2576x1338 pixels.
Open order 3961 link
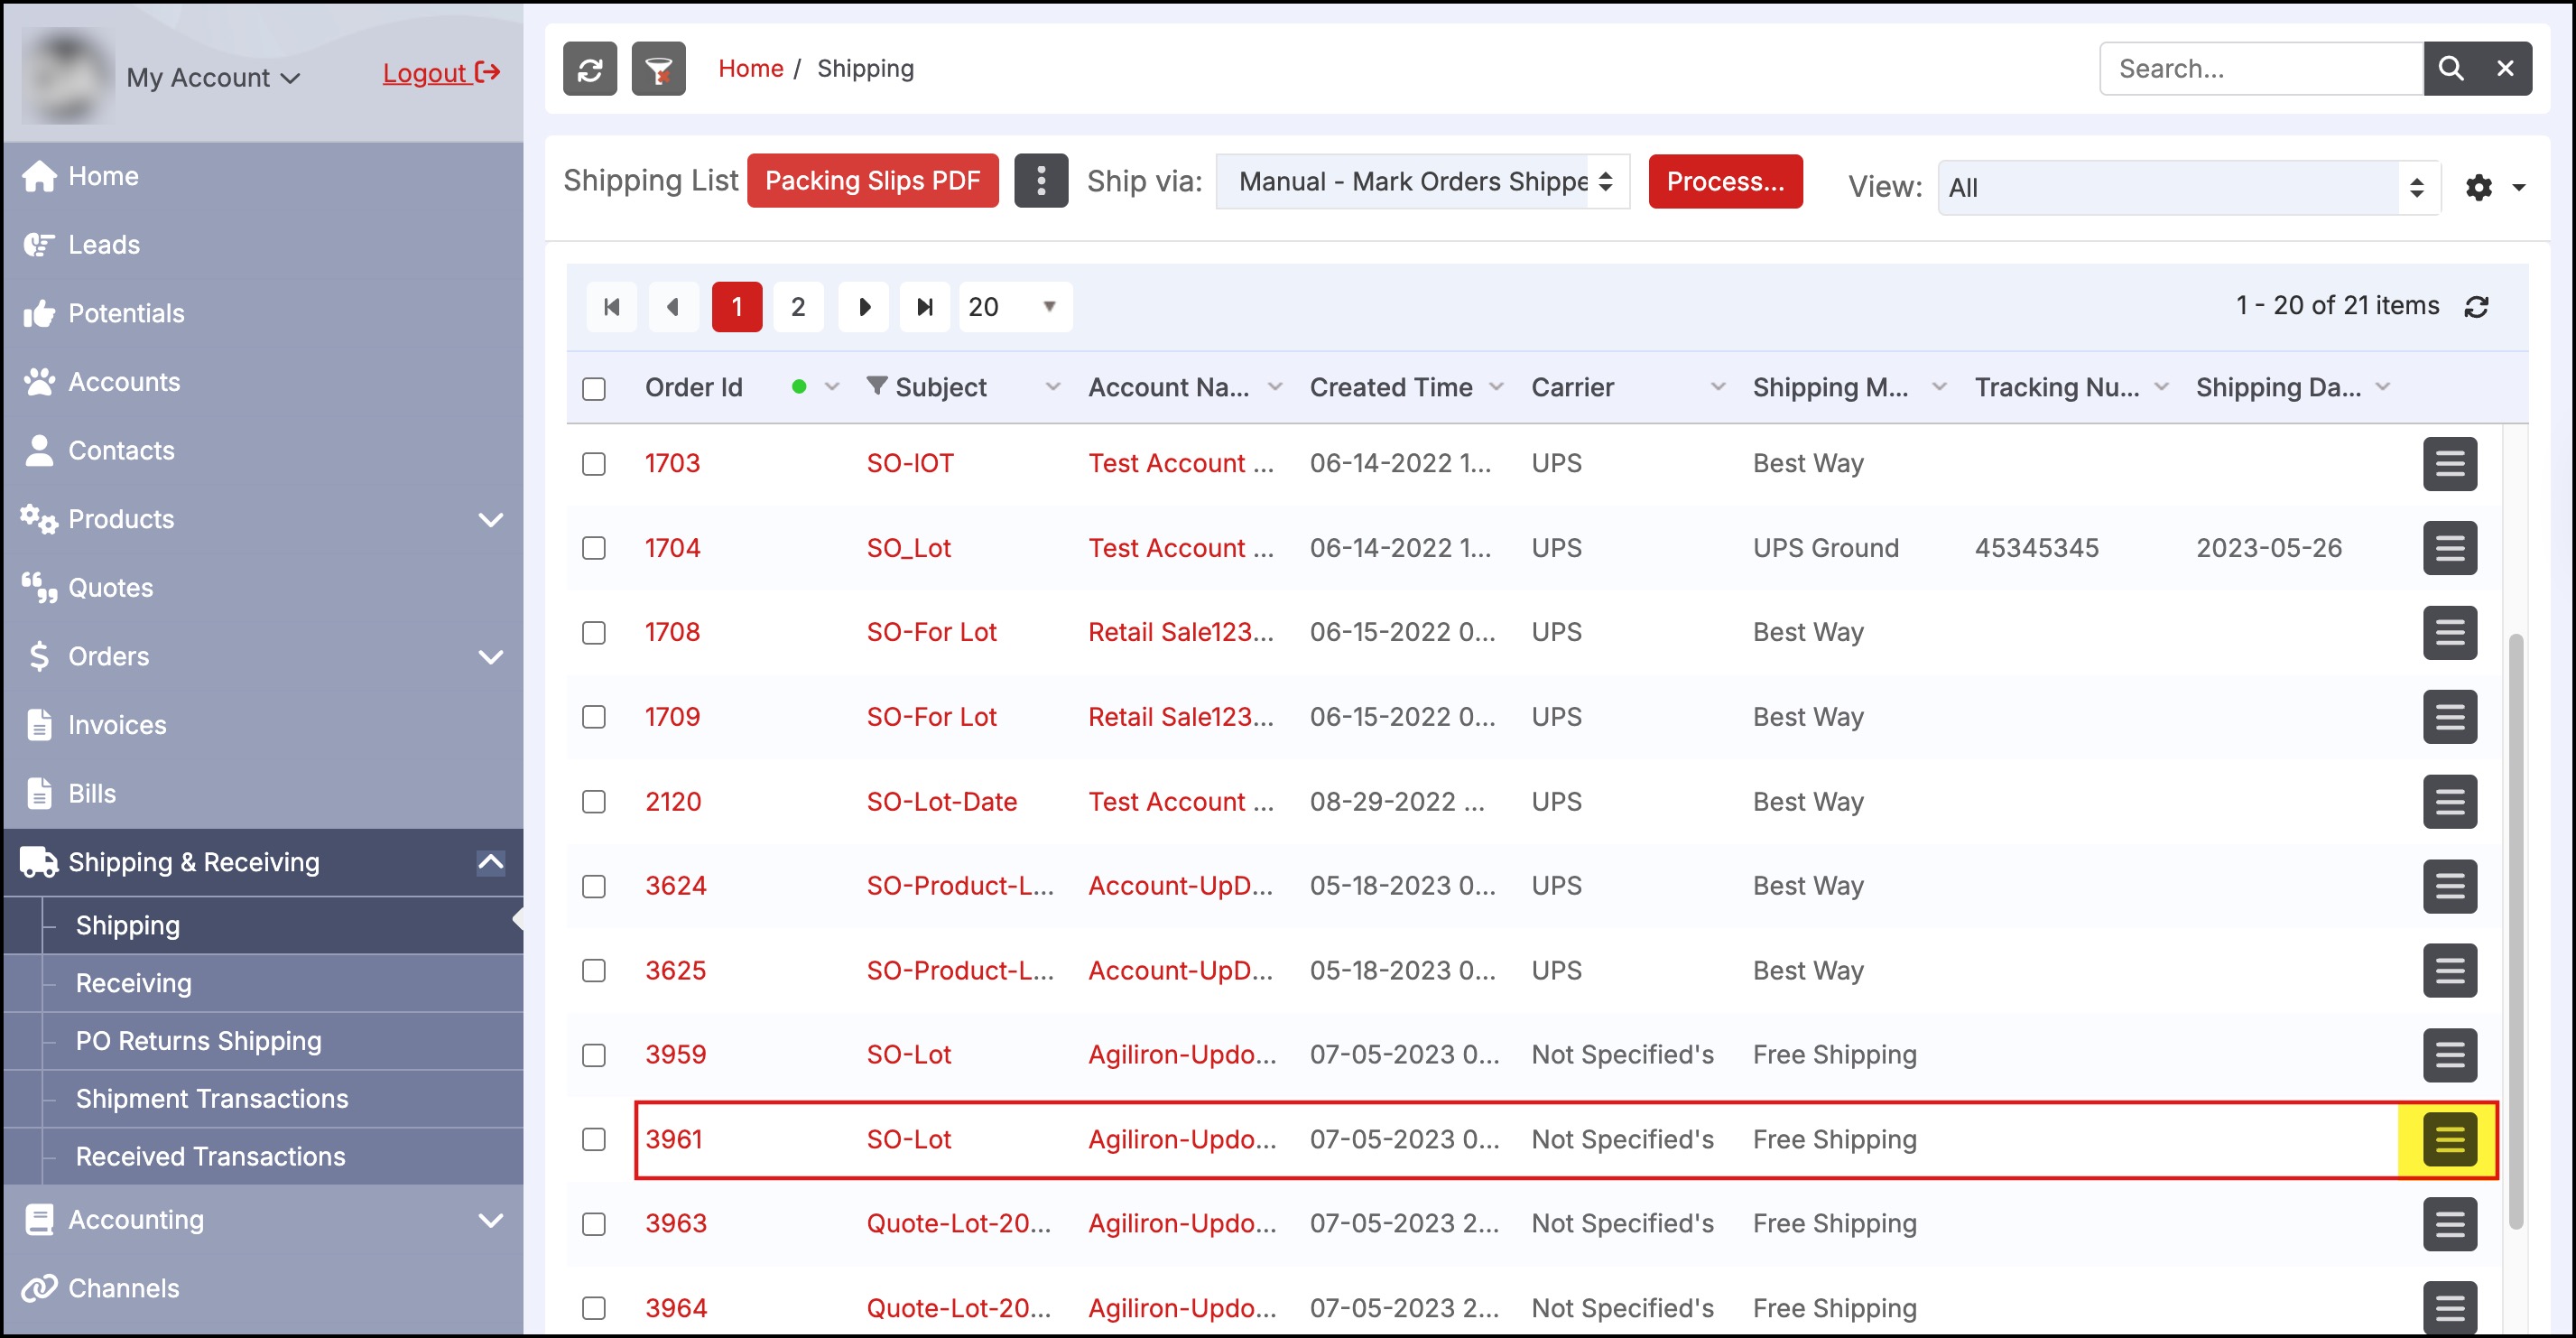click(x=673, y=1140)
